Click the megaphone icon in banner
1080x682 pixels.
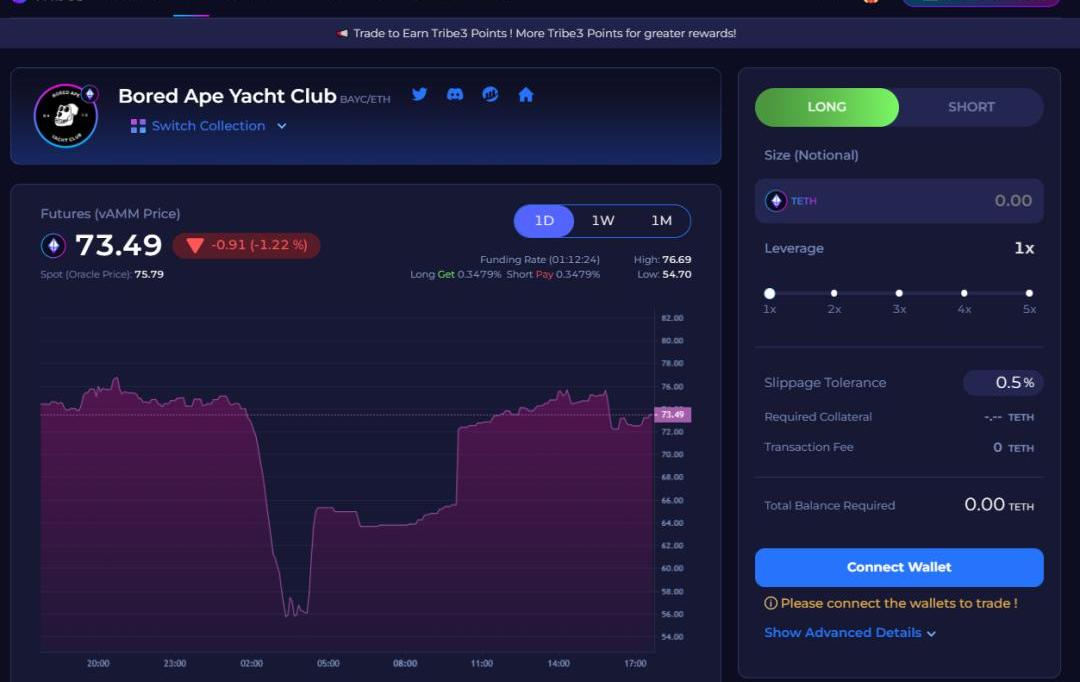(x=342, y=33)
